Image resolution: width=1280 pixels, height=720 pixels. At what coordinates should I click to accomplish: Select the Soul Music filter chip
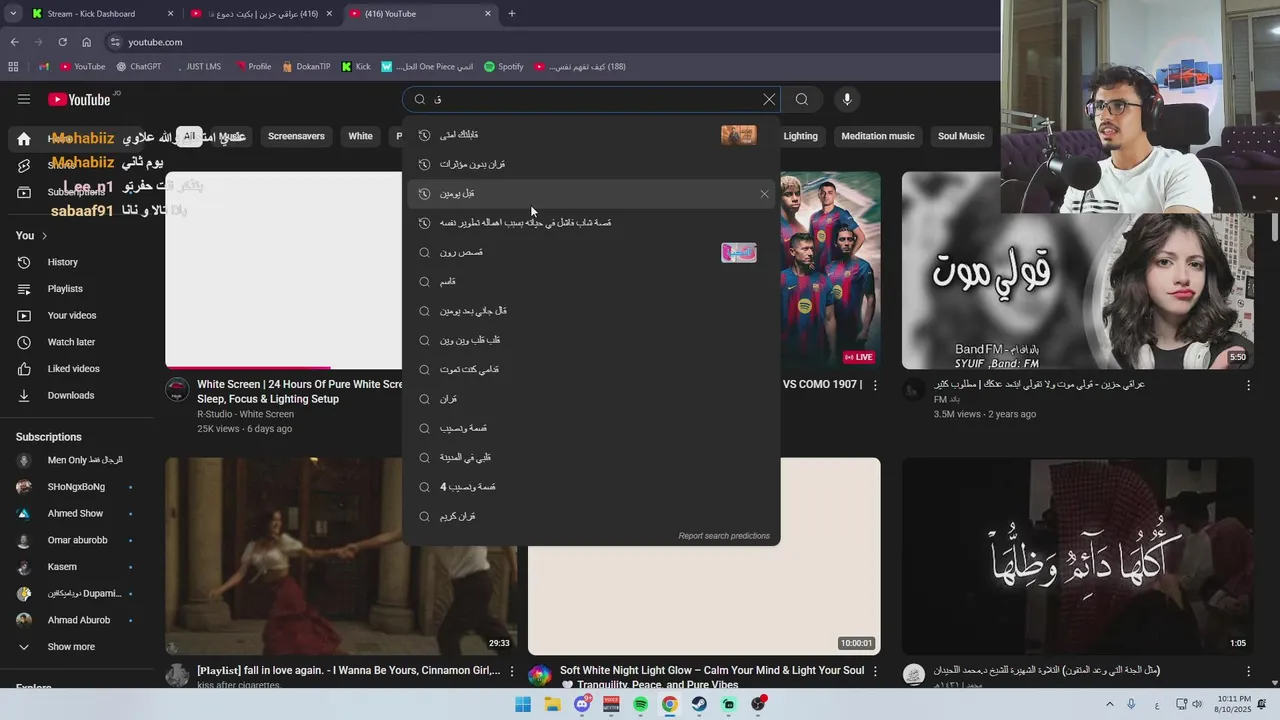tap(961, 136)
